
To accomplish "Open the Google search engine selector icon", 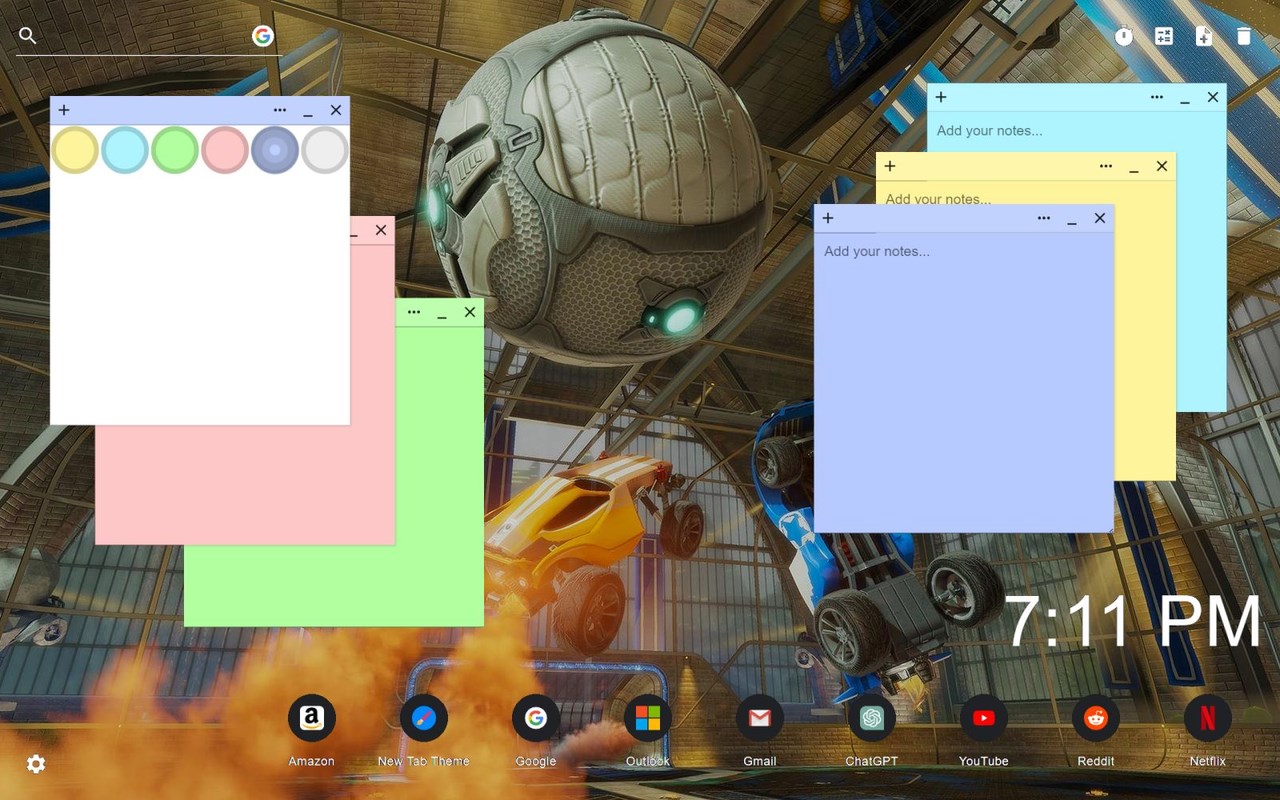I will (x=263, y=36).
